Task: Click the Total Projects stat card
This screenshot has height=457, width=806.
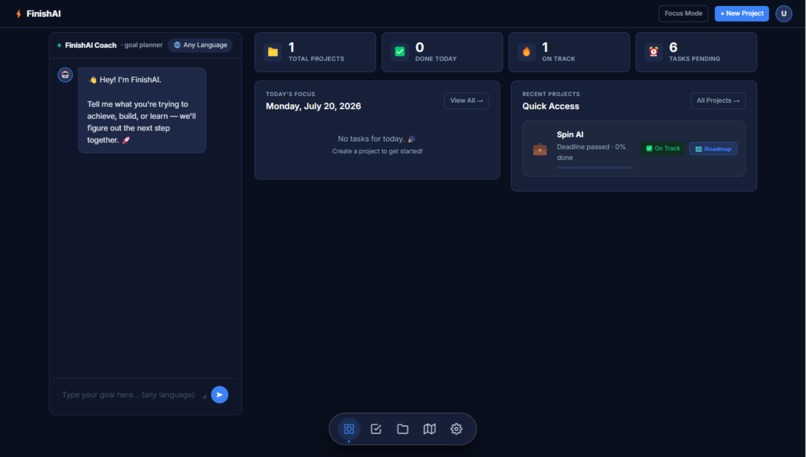Action: (x=315, y=52)
